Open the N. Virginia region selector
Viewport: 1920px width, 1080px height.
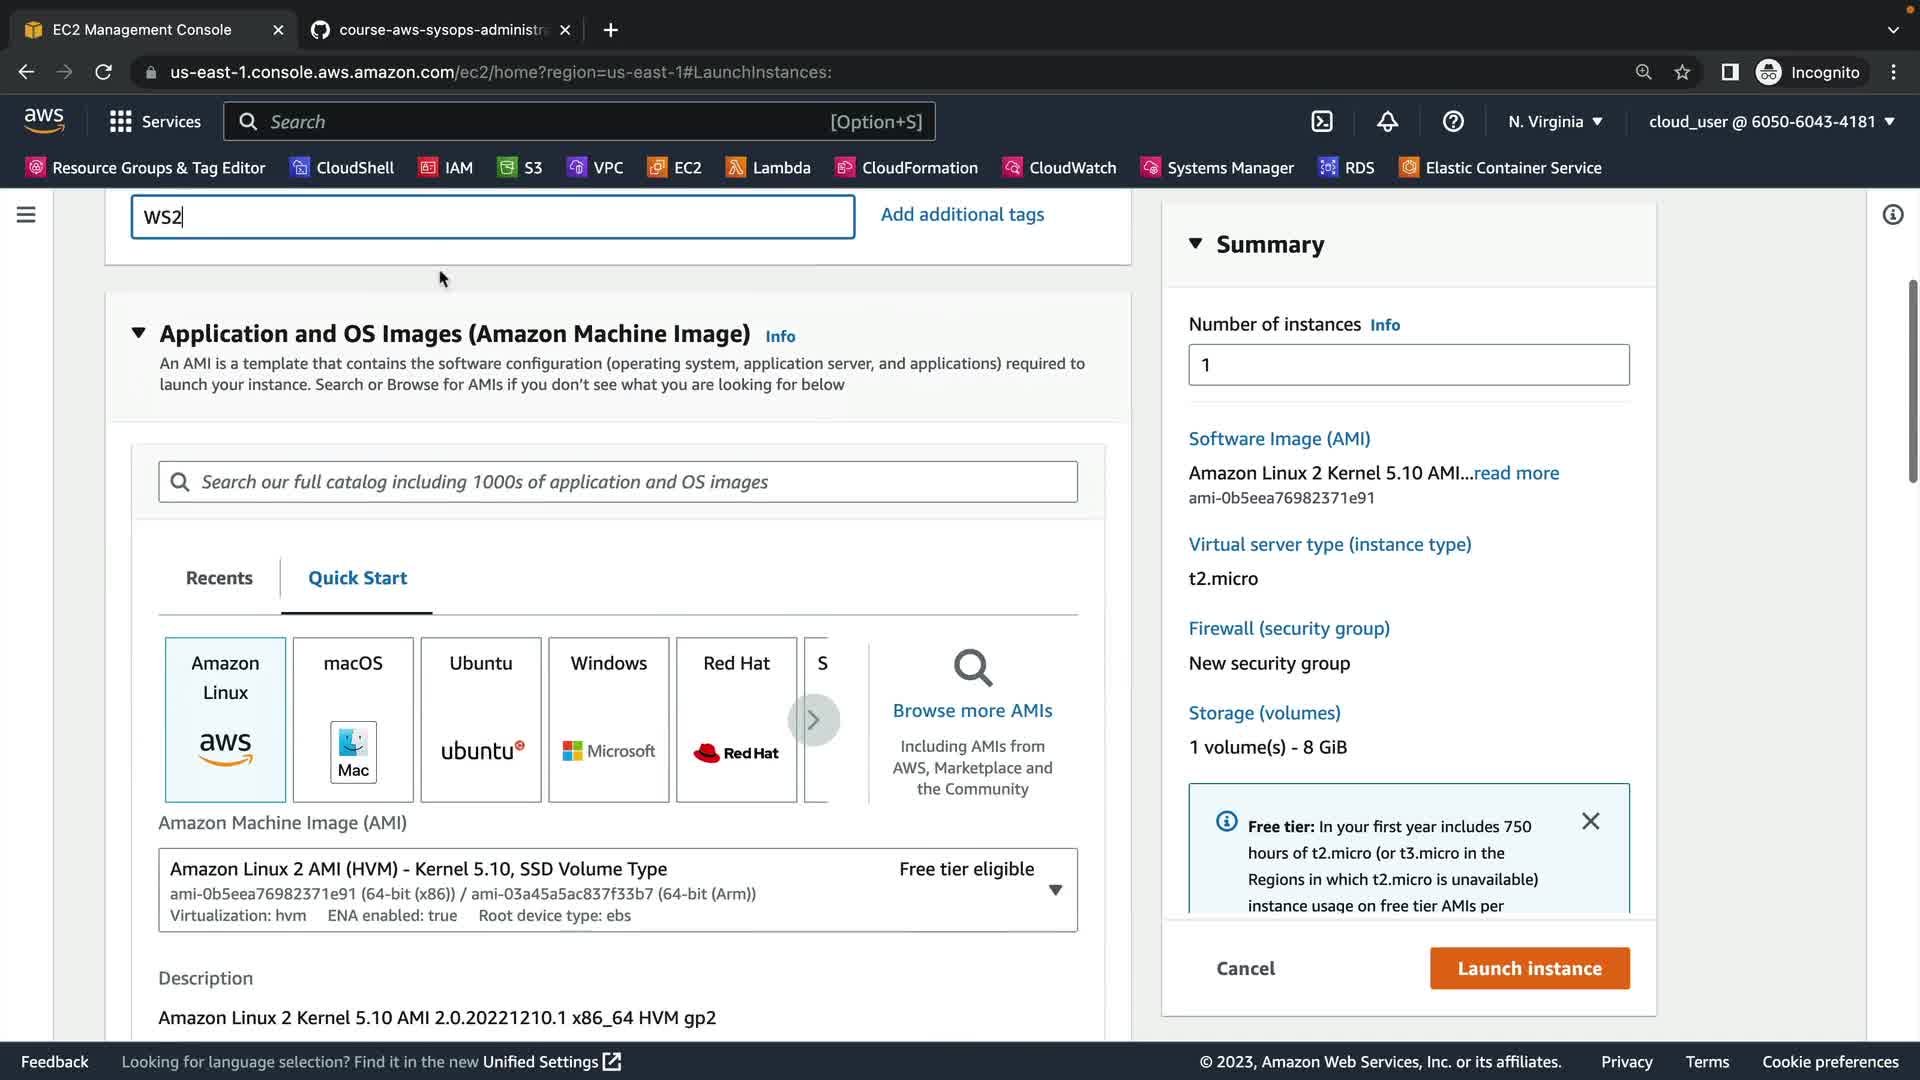pos(1555,121)
